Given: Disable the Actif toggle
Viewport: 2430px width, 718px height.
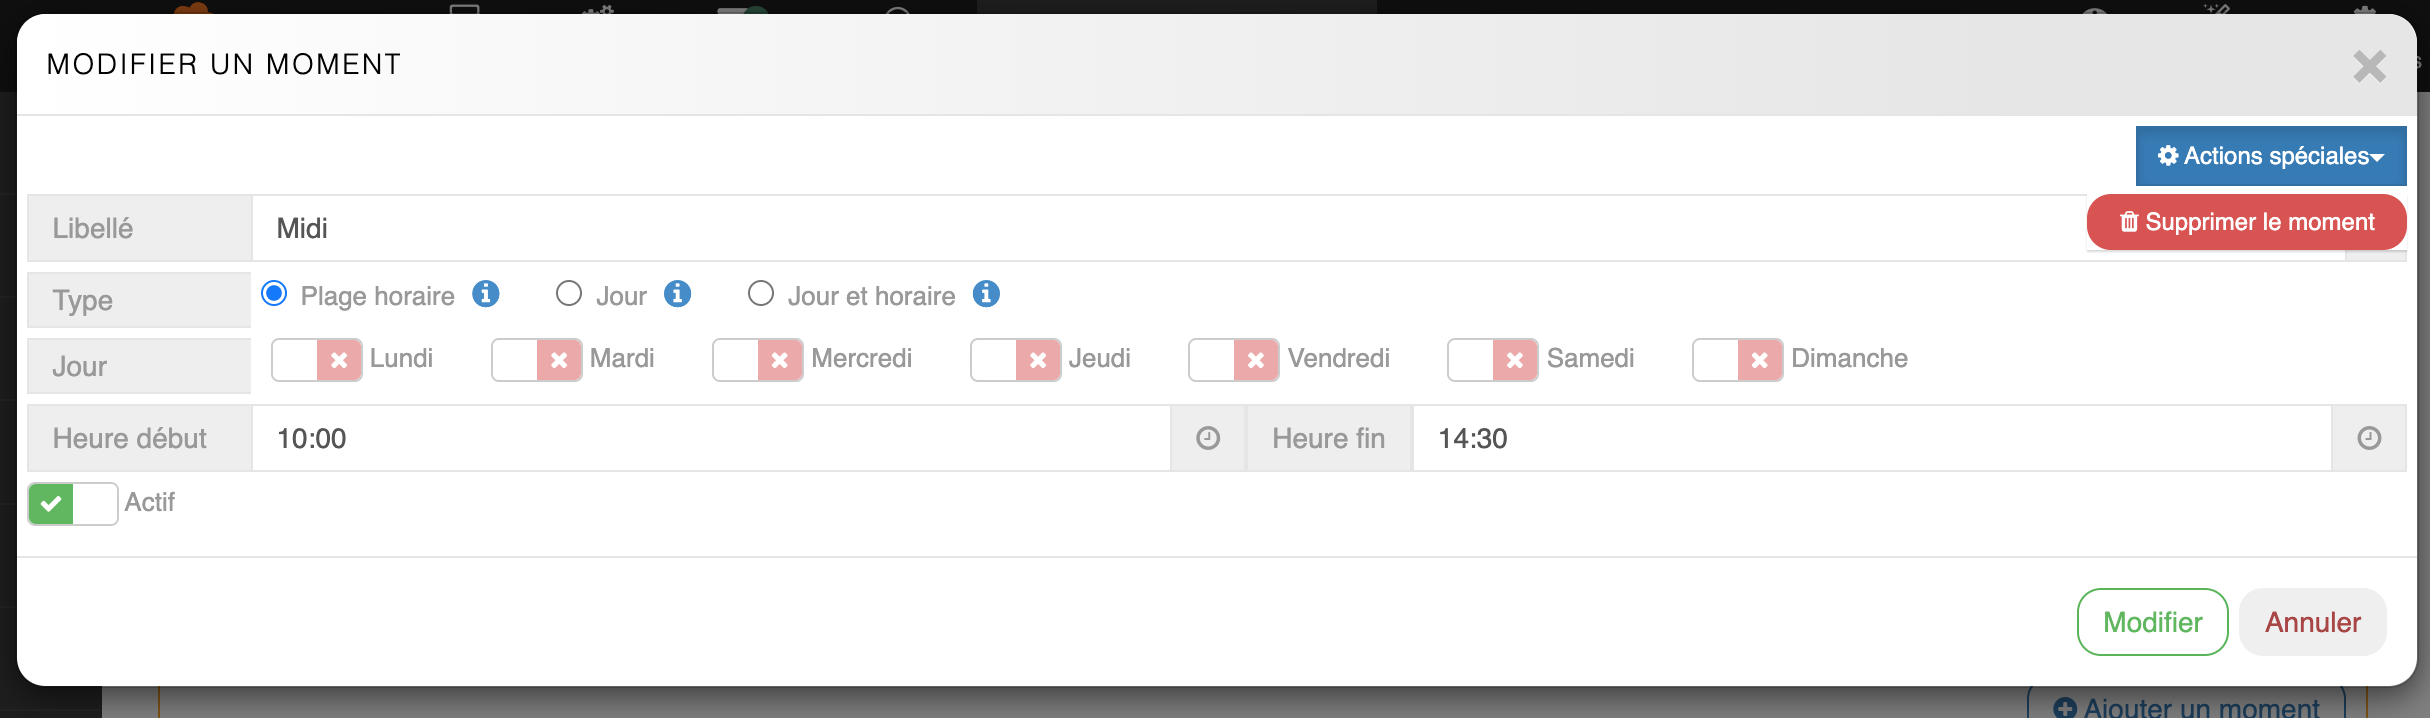Looking at the screenshot, I should click(x=73, y=504).
